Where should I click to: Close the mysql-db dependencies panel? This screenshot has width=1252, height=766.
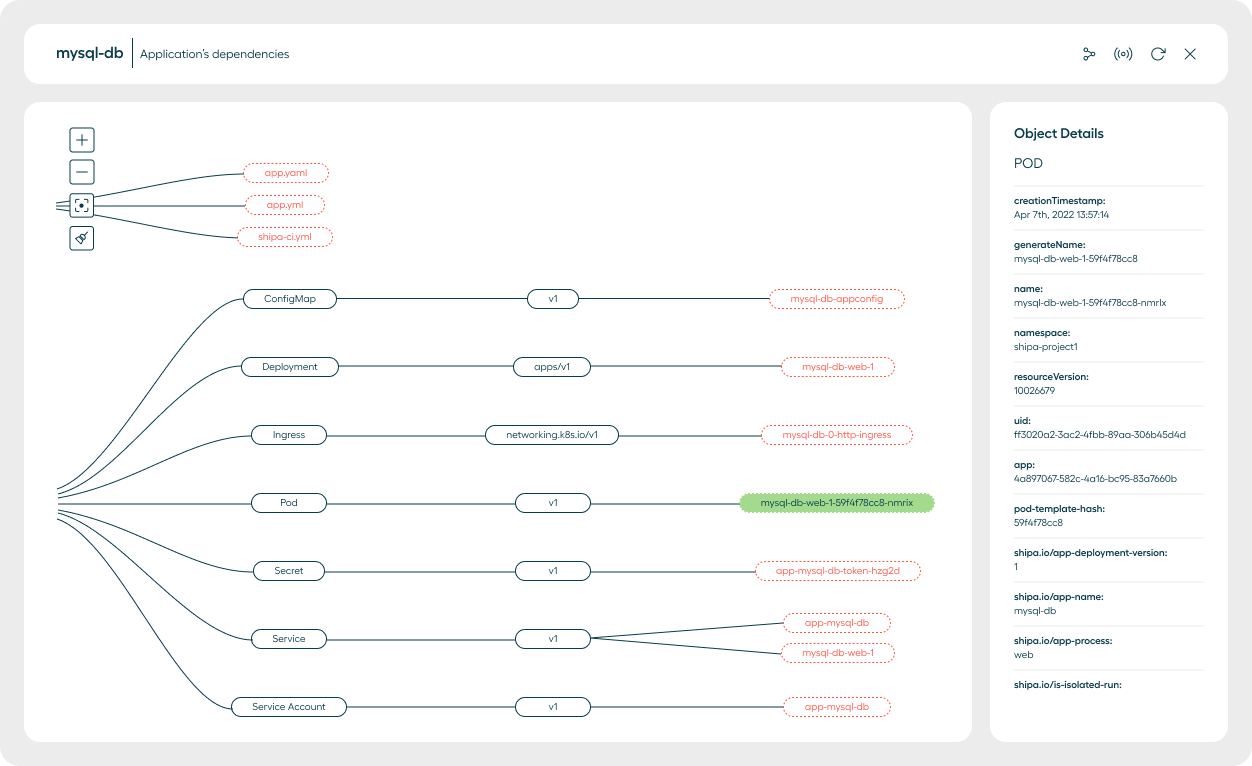1190,54
